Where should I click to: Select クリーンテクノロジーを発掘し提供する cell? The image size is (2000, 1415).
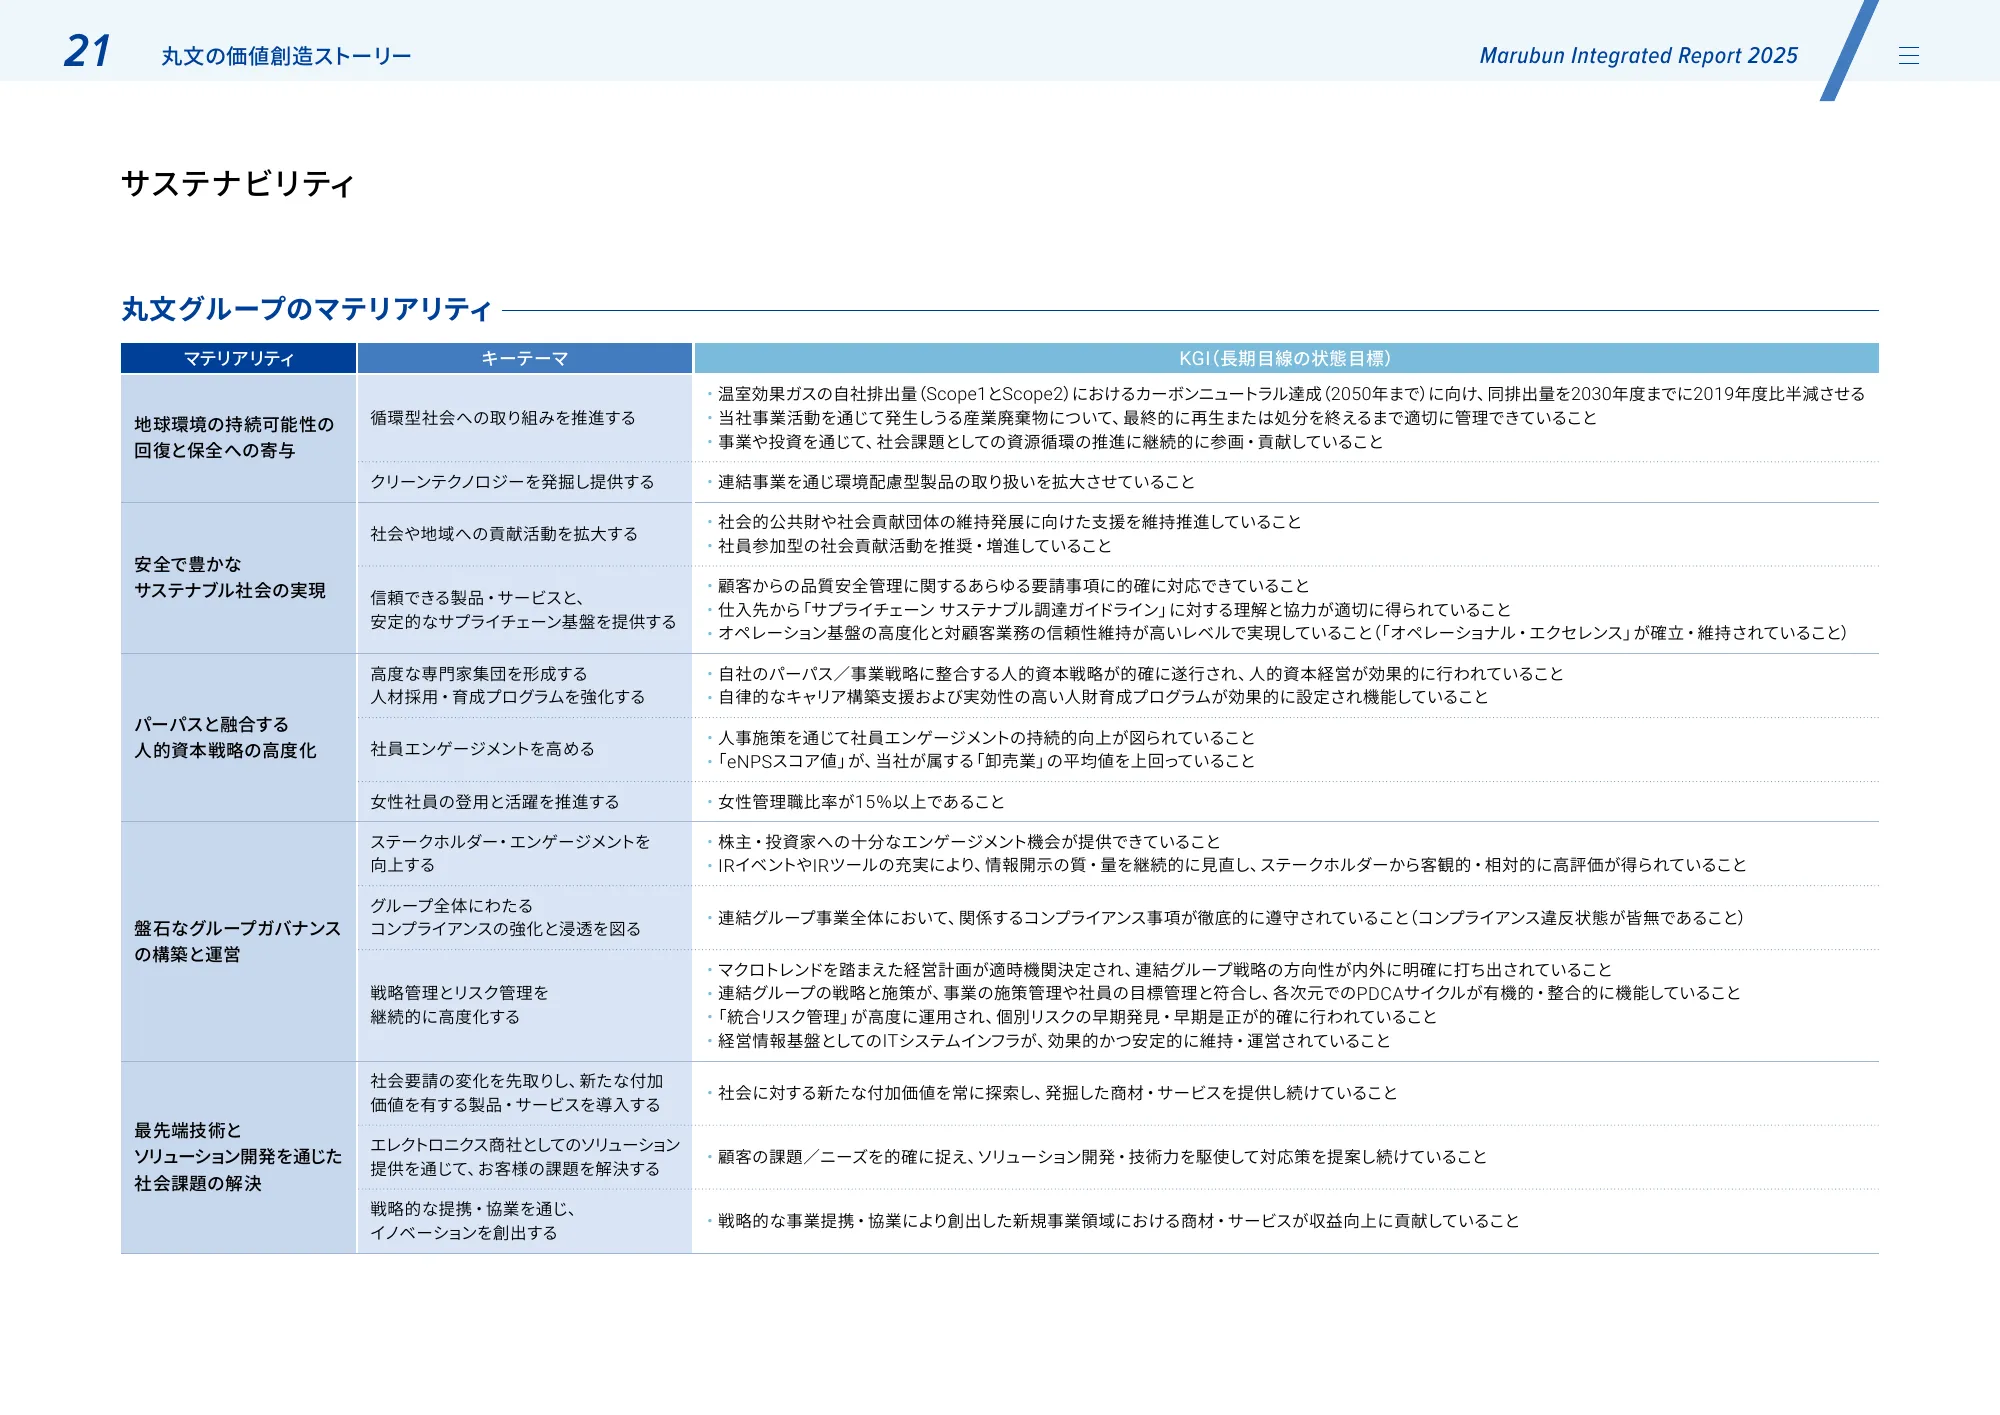click(513, 481)
